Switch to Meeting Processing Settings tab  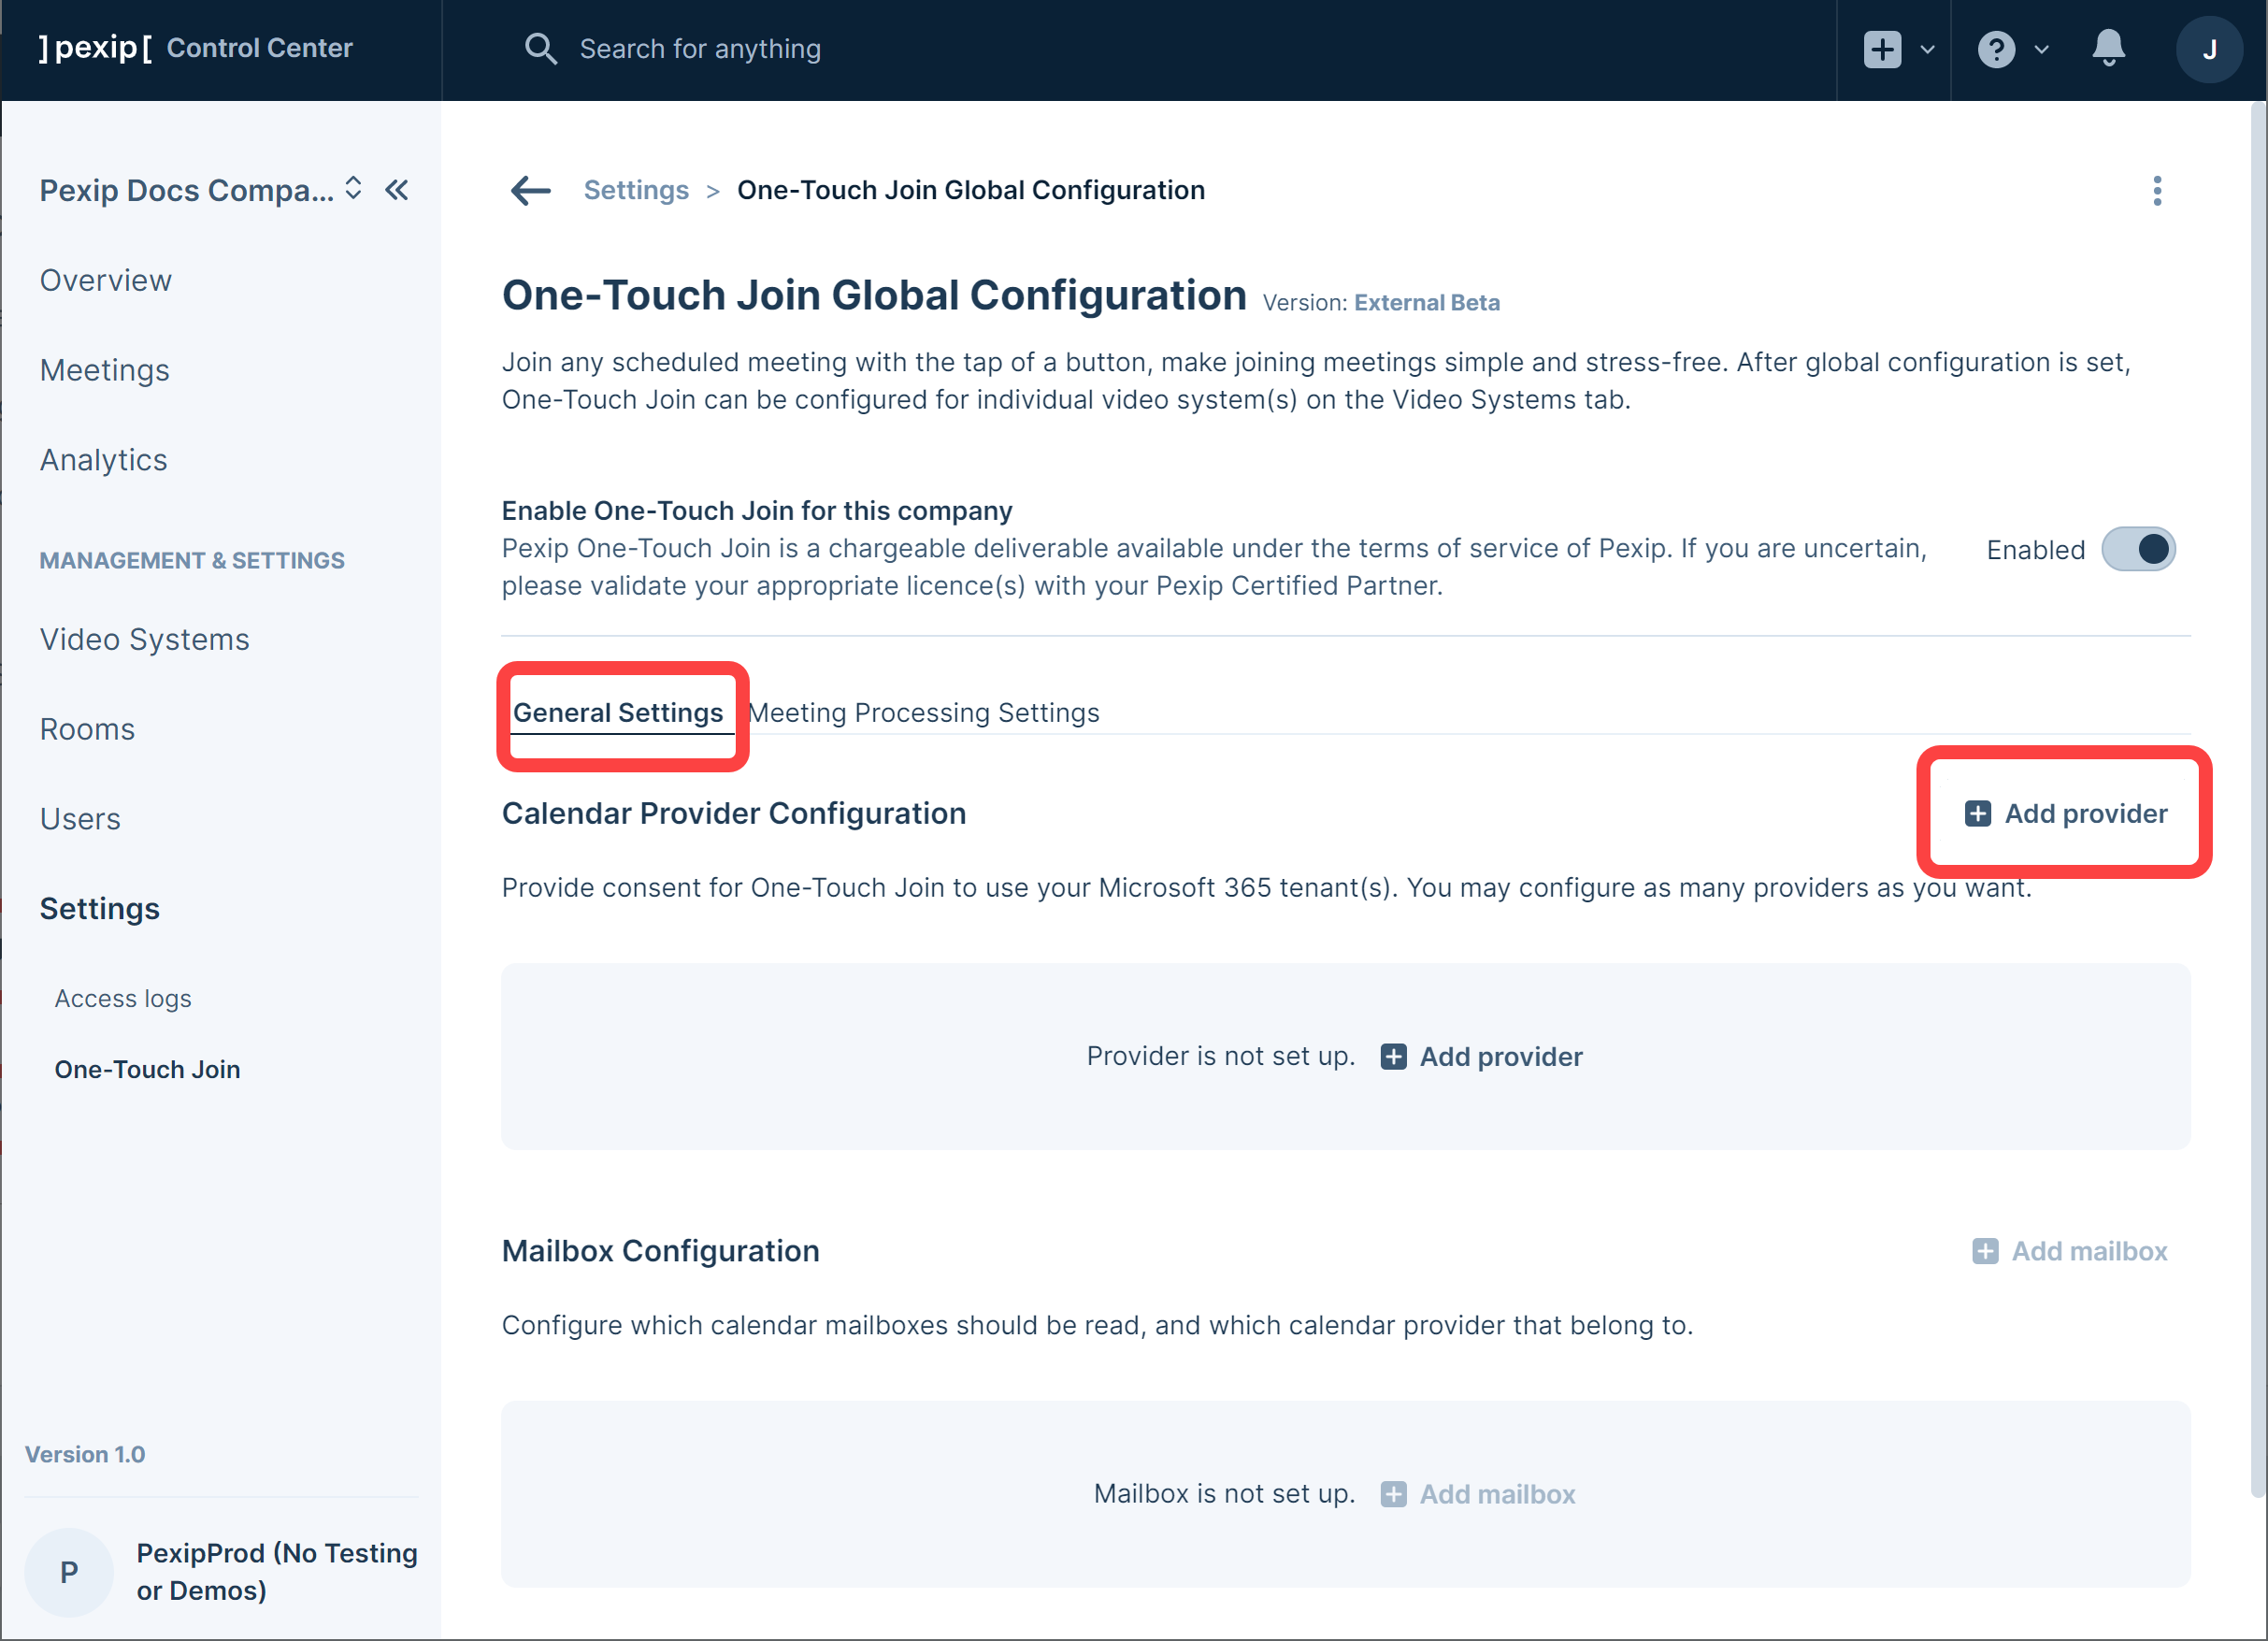pos(924,712)
